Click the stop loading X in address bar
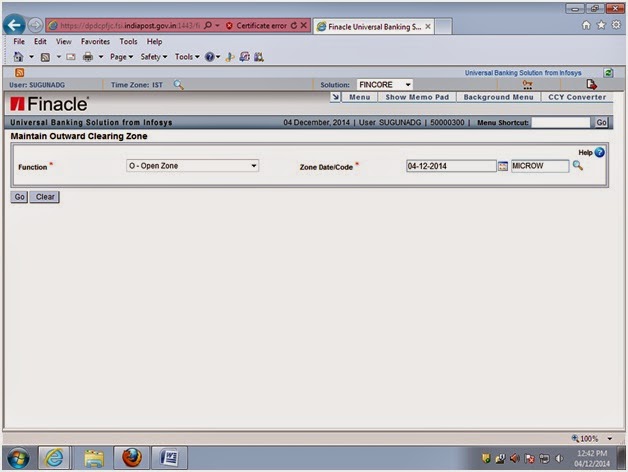 coord(304,25)
